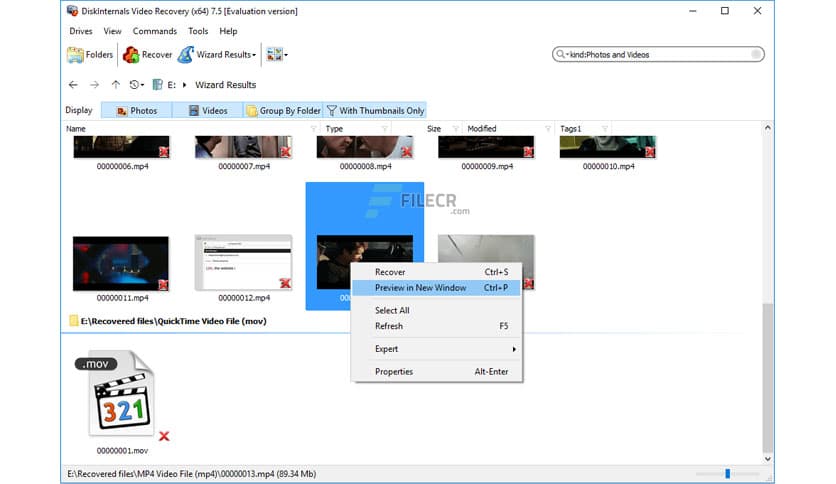Image resolution: width=836 pixels, height=484 pixels.
Task: Sort by Name column header
Action: (x=76, y=128)
